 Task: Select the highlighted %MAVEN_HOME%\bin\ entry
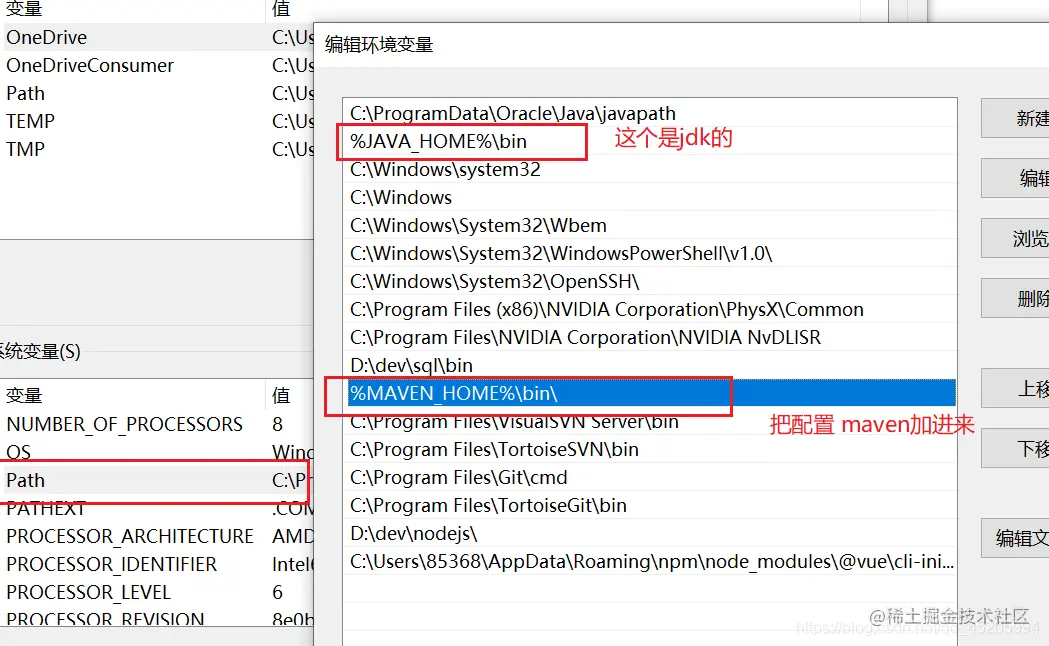click(650, 393)
